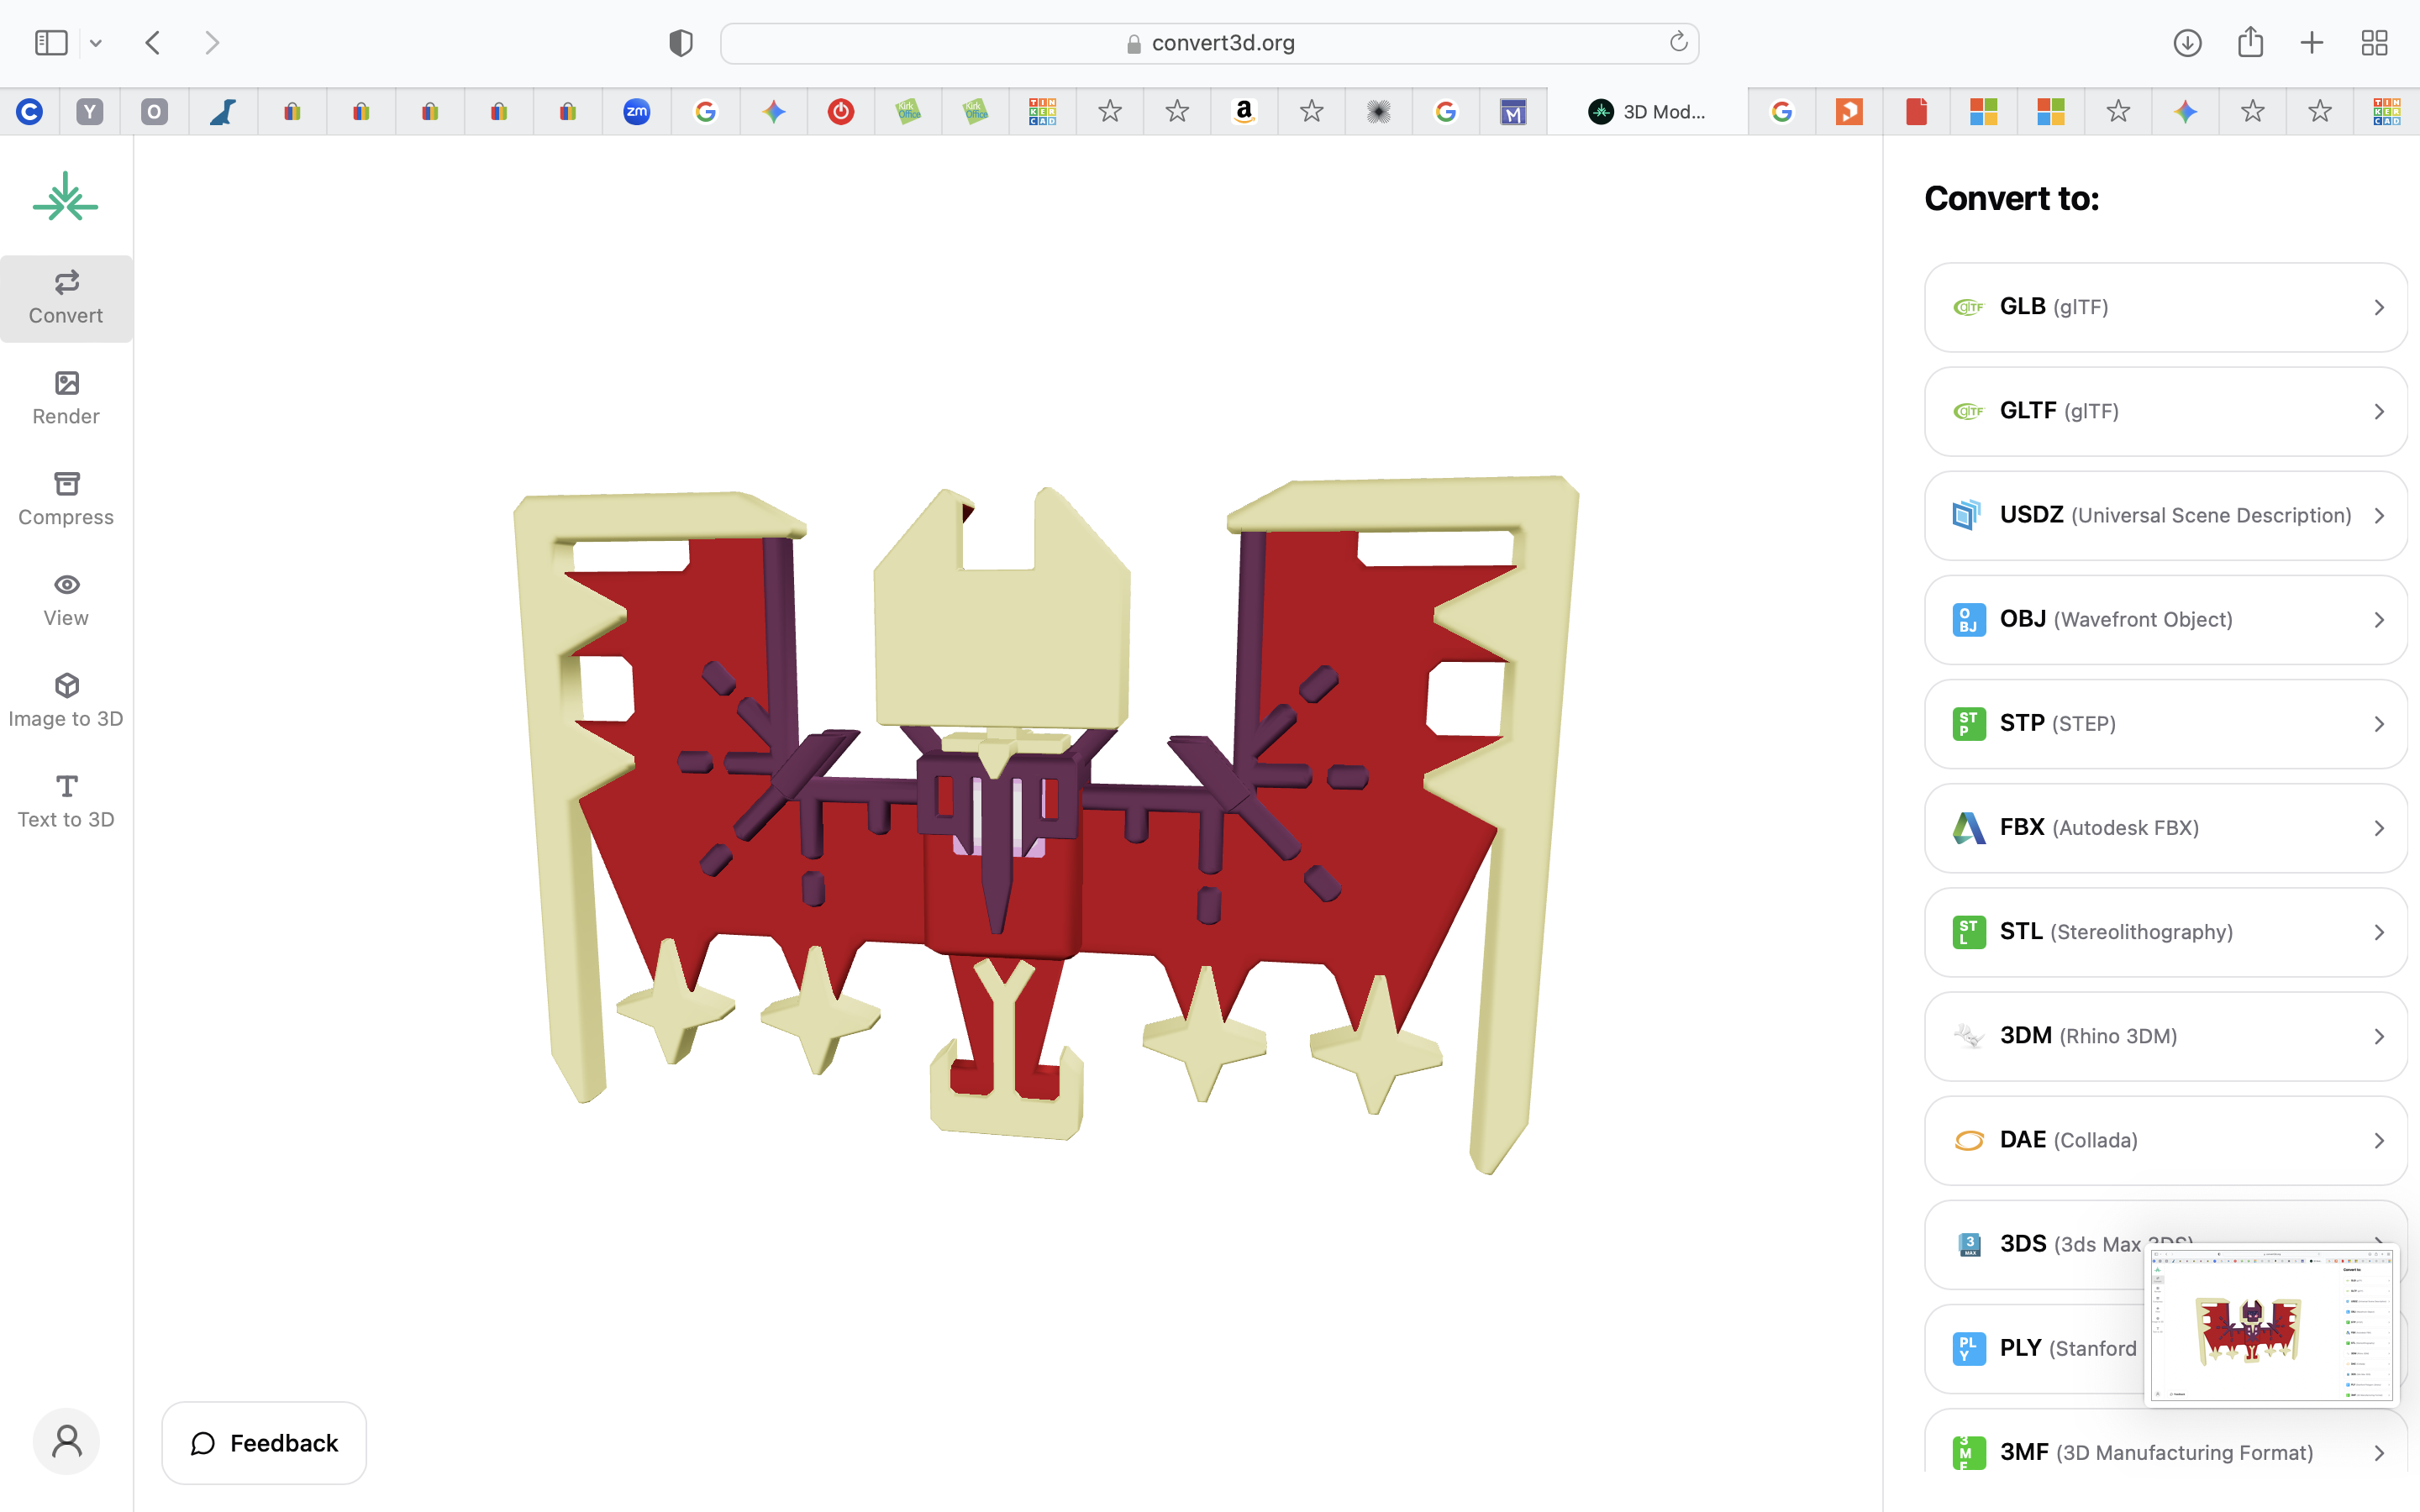Viewport: 2420px width, 1512px height.
Task: Switch to the Amazon tab
Action: click(1243, 111)
